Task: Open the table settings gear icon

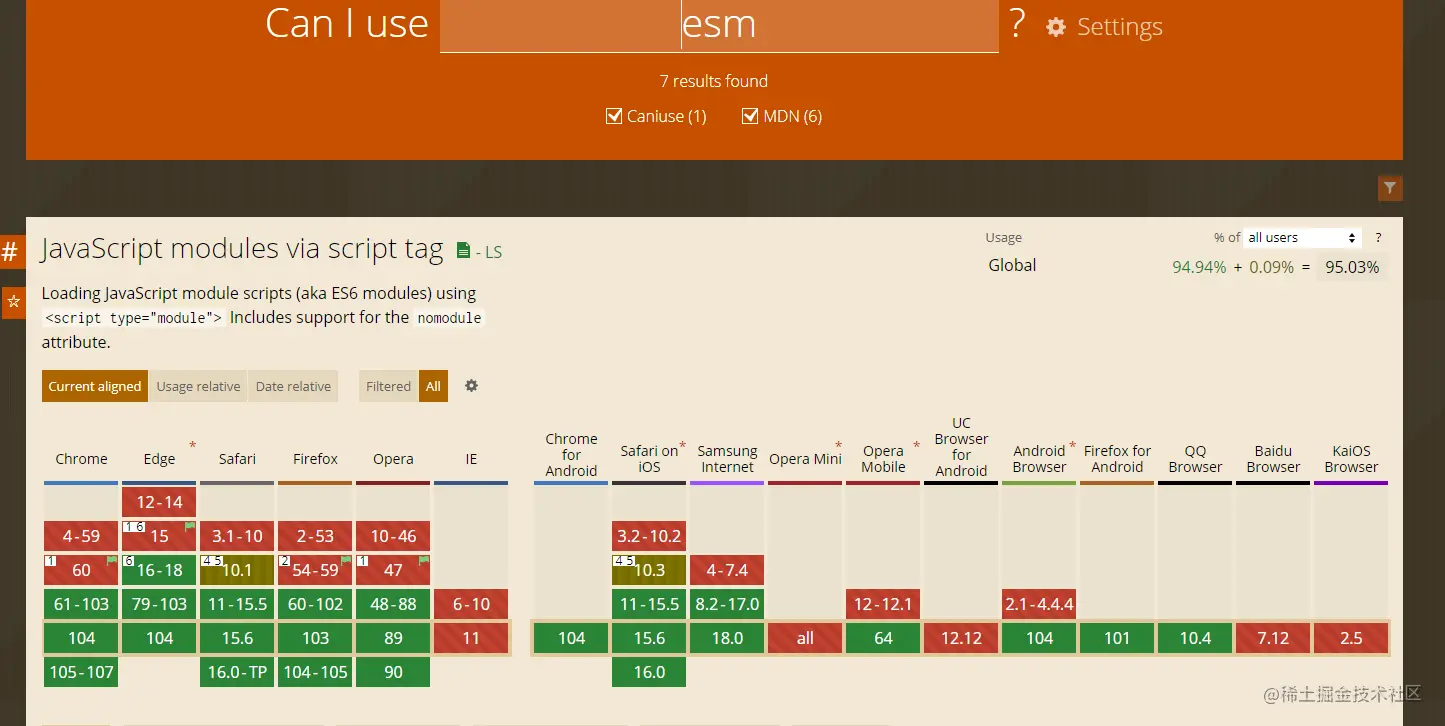Action: click(x=472, y=386)
